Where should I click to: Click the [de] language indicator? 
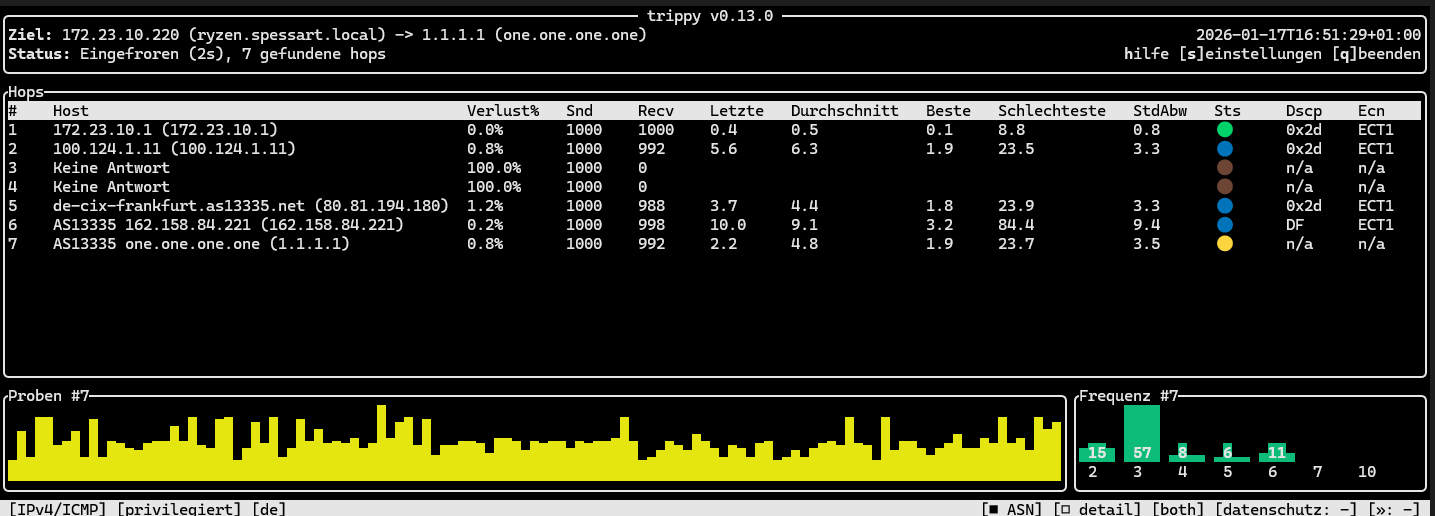[x=269, y=509]
